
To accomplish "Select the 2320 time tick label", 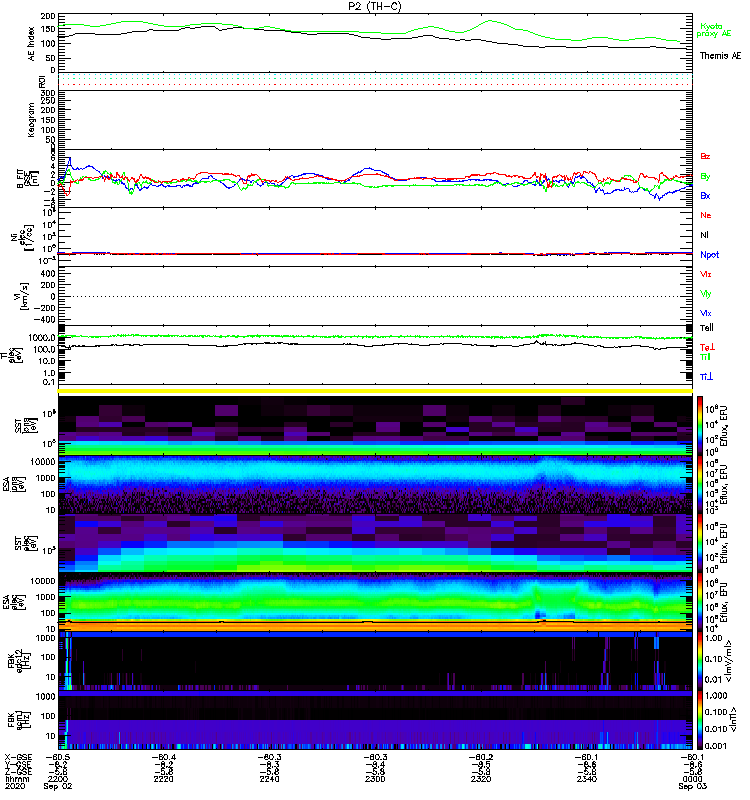I will tap(481, 779).
